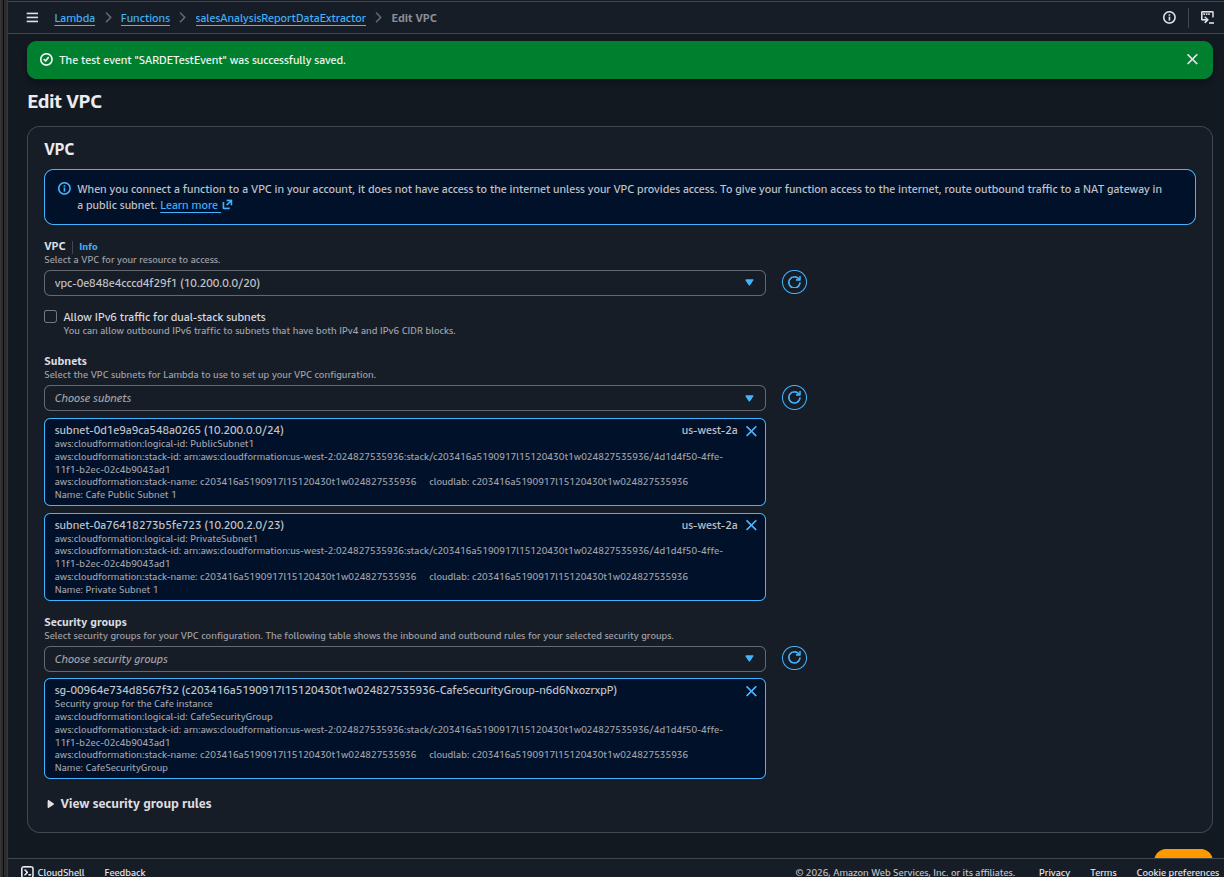Click 'Name: Cafe Public Subnet 1' text
Screen dimensions: 1224x877
click(115, 494)
